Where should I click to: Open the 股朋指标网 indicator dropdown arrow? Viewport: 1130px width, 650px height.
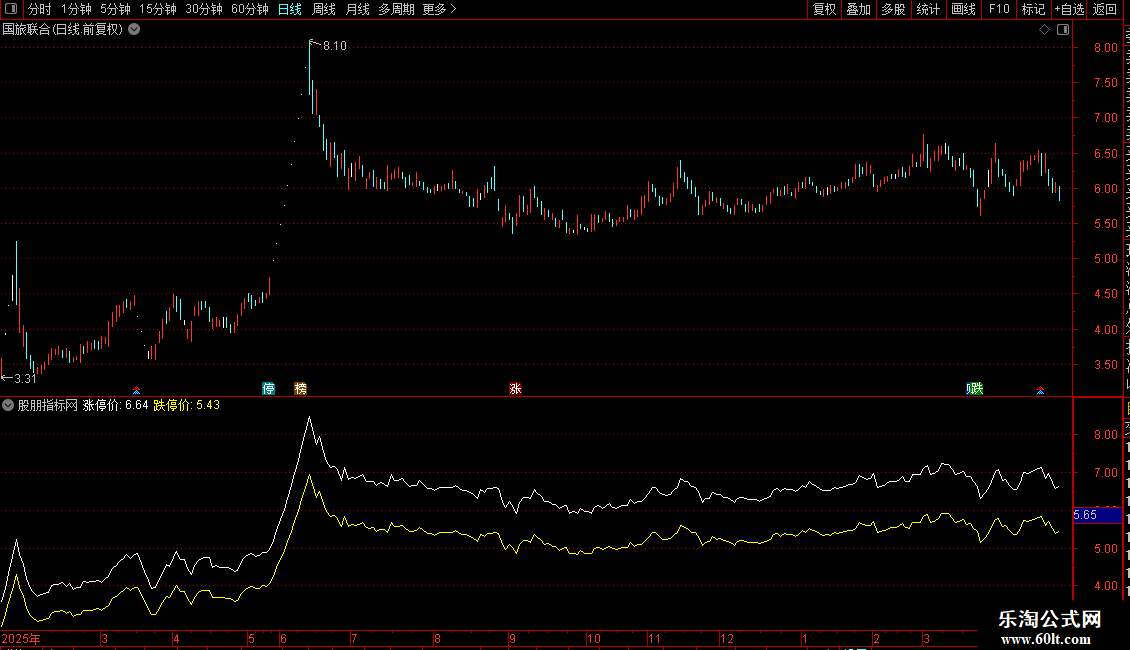8,406
